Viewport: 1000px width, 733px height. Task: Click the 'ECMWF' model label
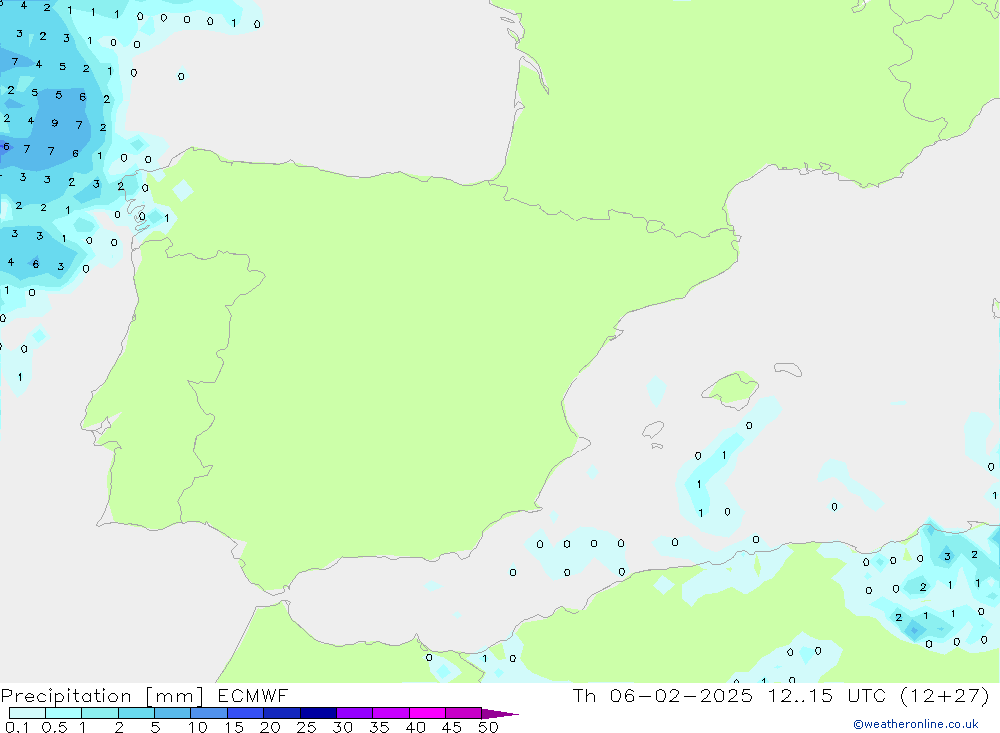(x=253, y=696)
